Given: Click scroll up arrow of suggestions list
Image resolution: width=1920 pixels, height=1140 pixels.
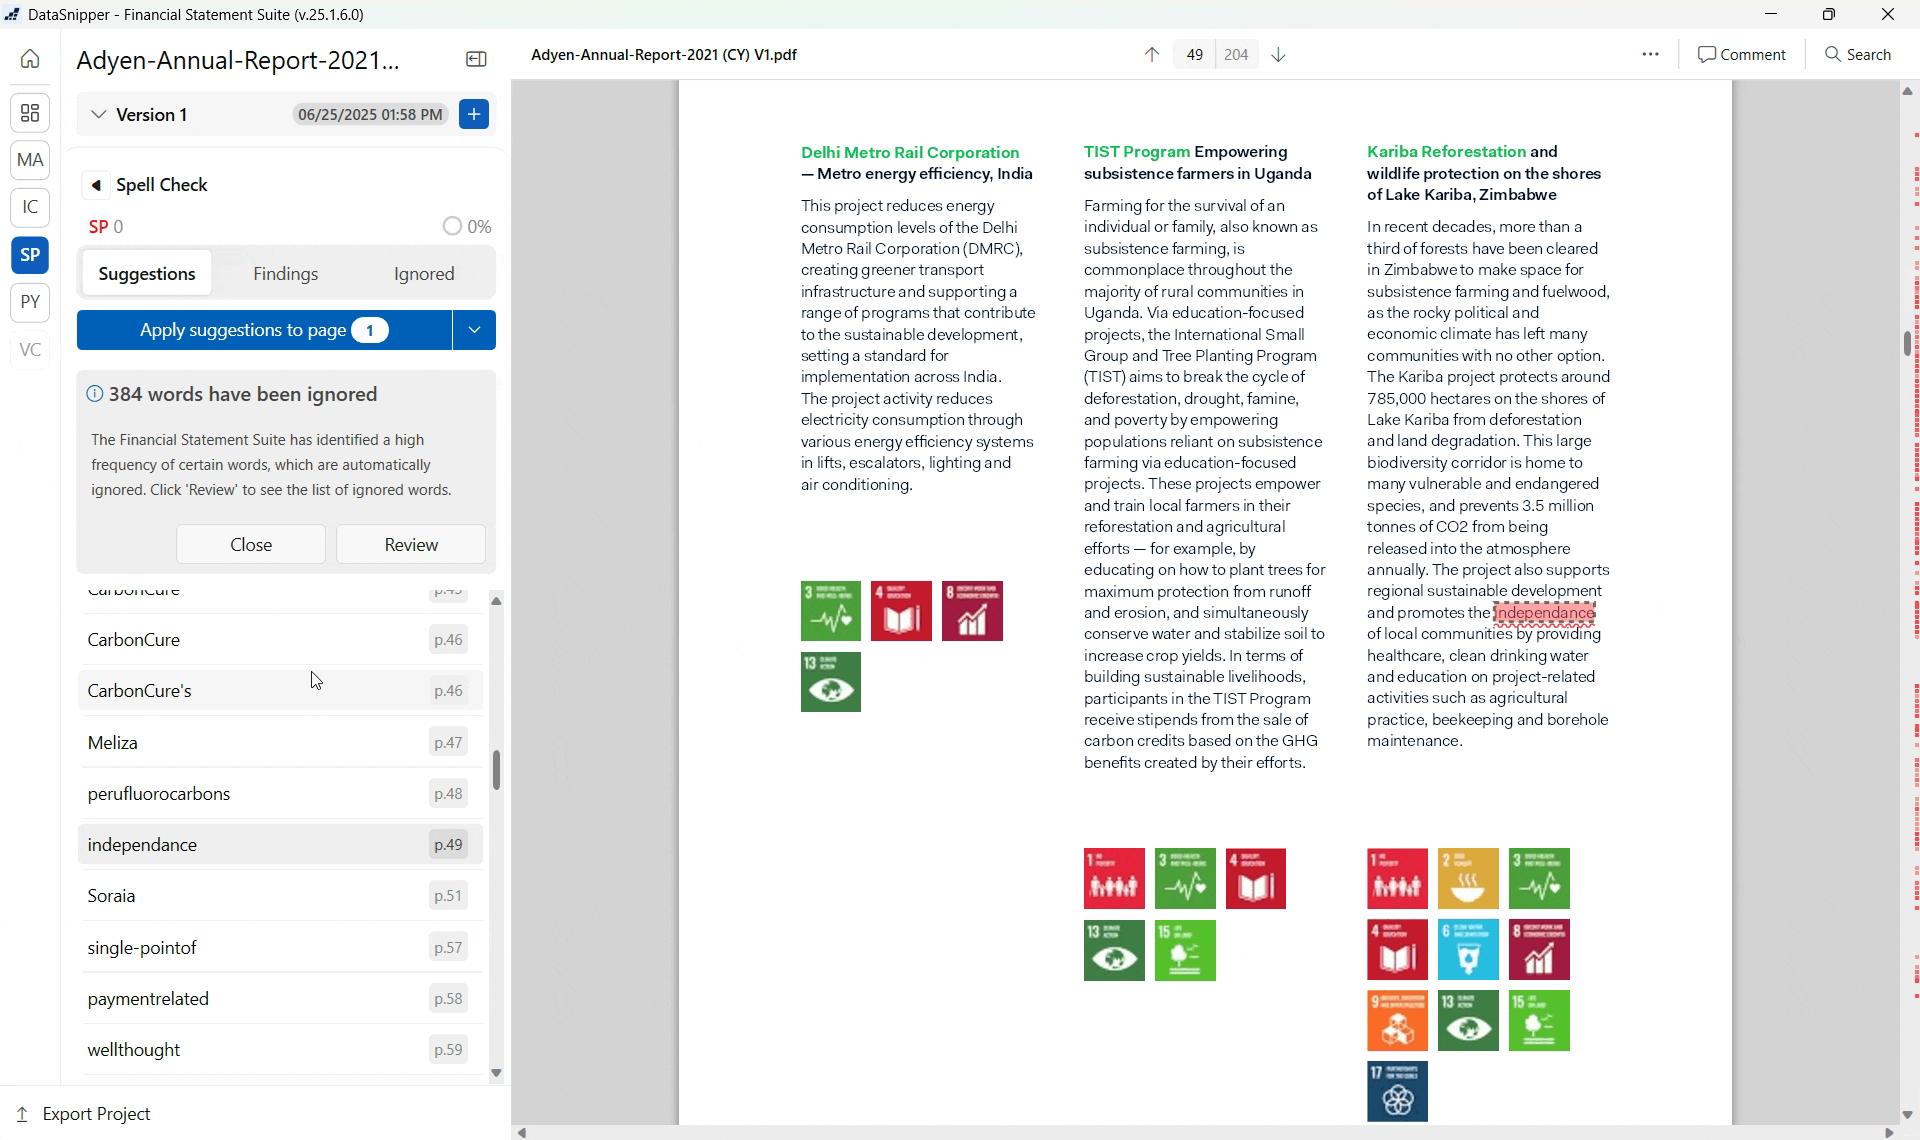Looking at the screenshot, I should pyautogui.click(x=497, y=601).
